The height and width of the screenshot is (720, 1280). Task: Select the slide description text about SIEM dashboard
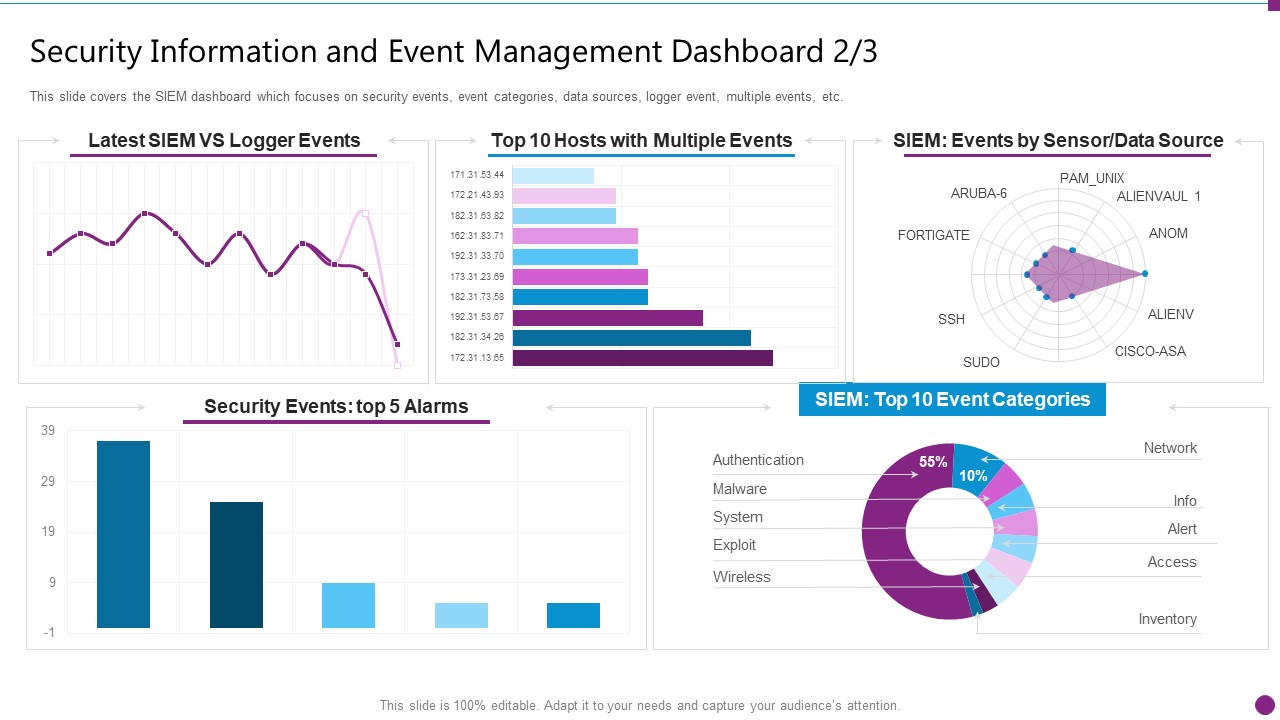(x=436, y=97)
